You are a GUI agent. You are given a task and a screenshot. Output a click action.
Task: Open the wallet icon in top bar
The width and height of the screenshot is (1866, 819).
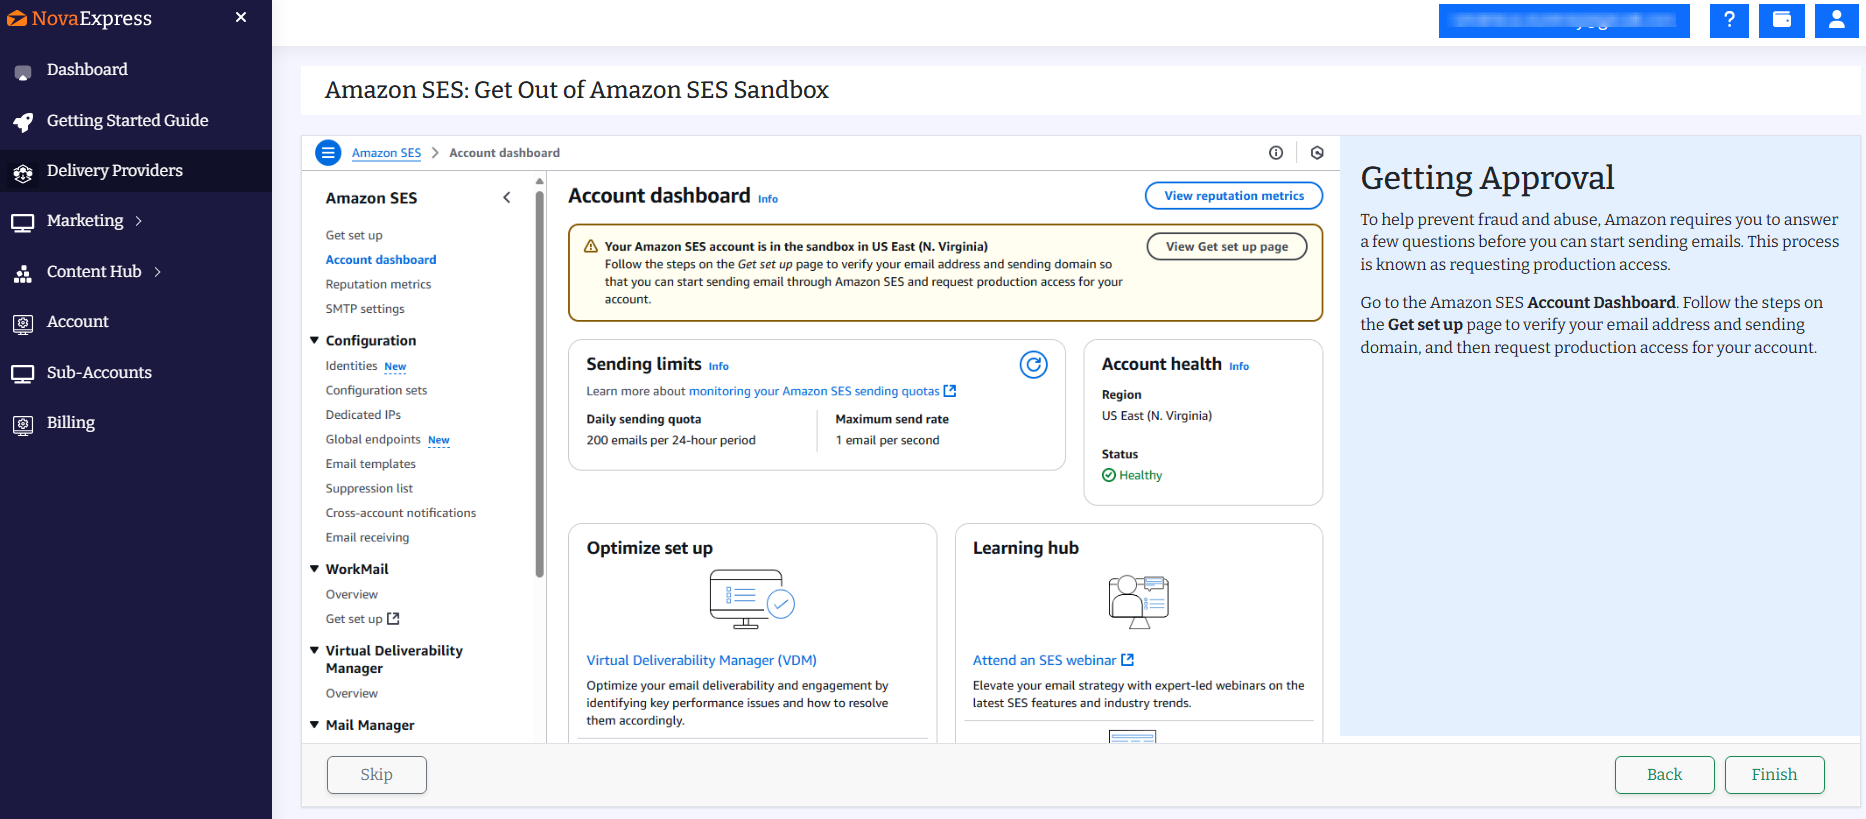(1782, 20)
